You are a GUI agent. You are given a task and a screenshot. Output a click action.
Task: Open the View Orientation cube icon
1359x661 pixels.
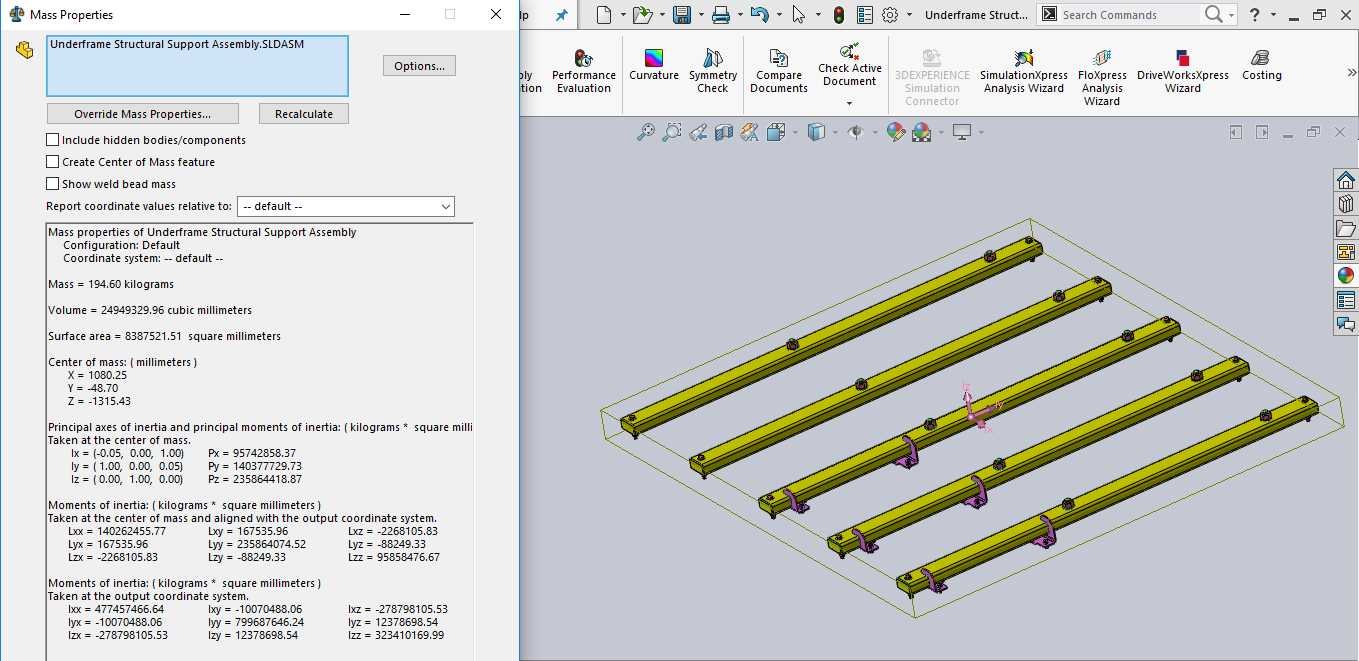tap(776, 132)
